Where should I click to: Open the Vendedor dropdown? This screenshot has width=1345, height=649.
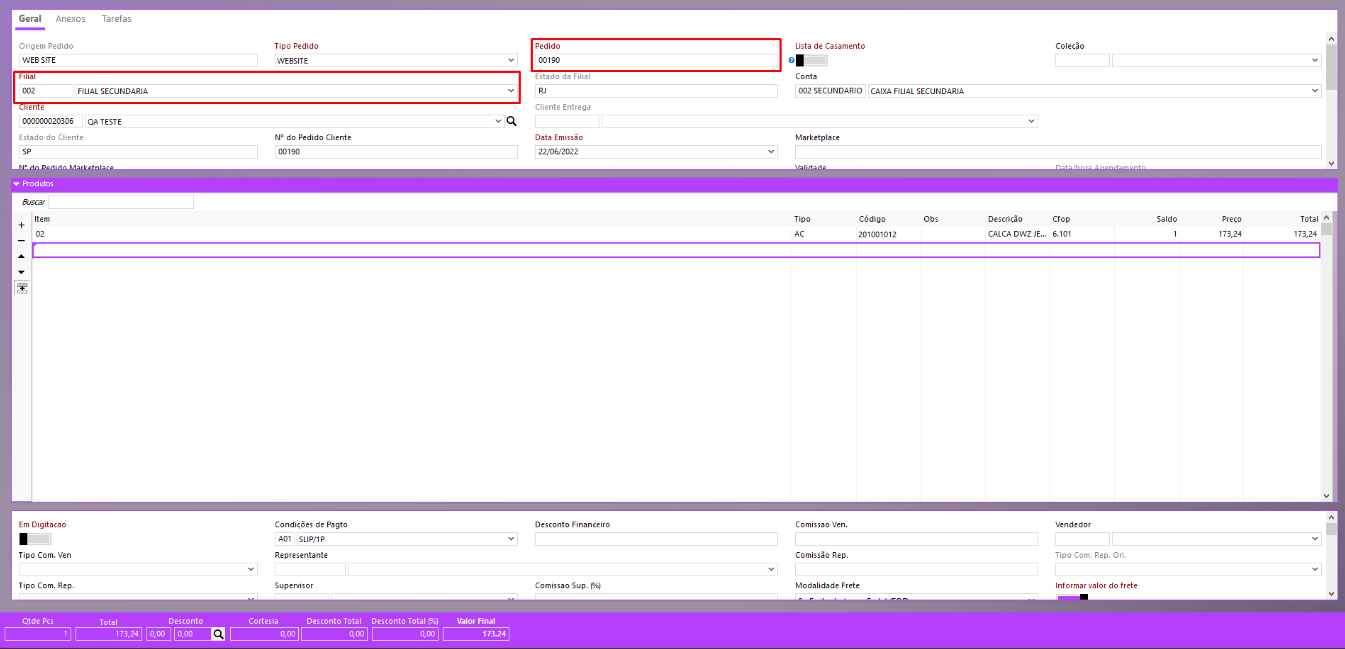coord(1315,539)
